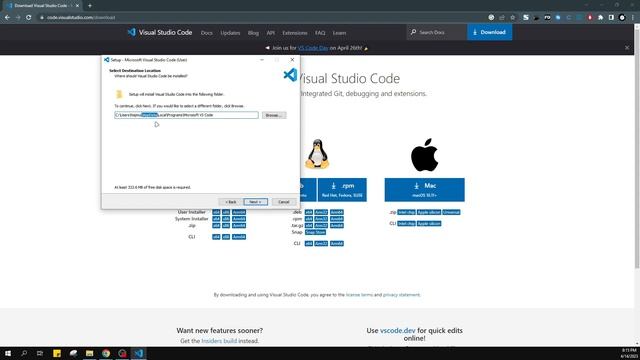
Task: Open the Blog navigation item
Action: coord(253,33)
